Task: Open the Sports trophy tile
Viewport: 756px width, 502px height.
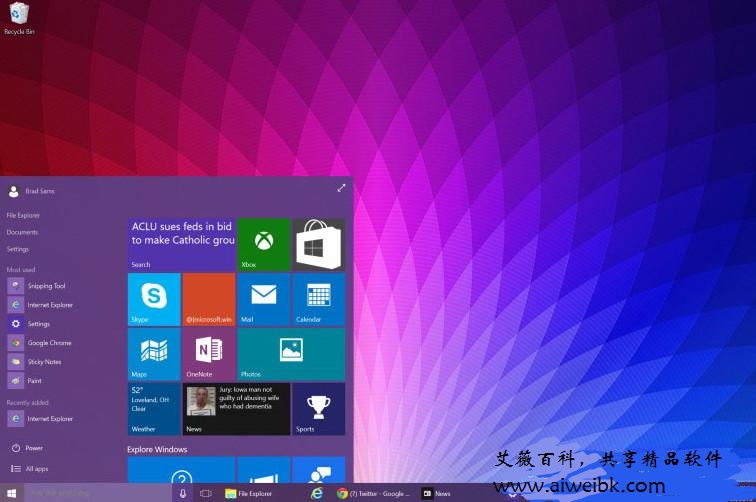Action: pyautogui.click(x=319, y=409)
